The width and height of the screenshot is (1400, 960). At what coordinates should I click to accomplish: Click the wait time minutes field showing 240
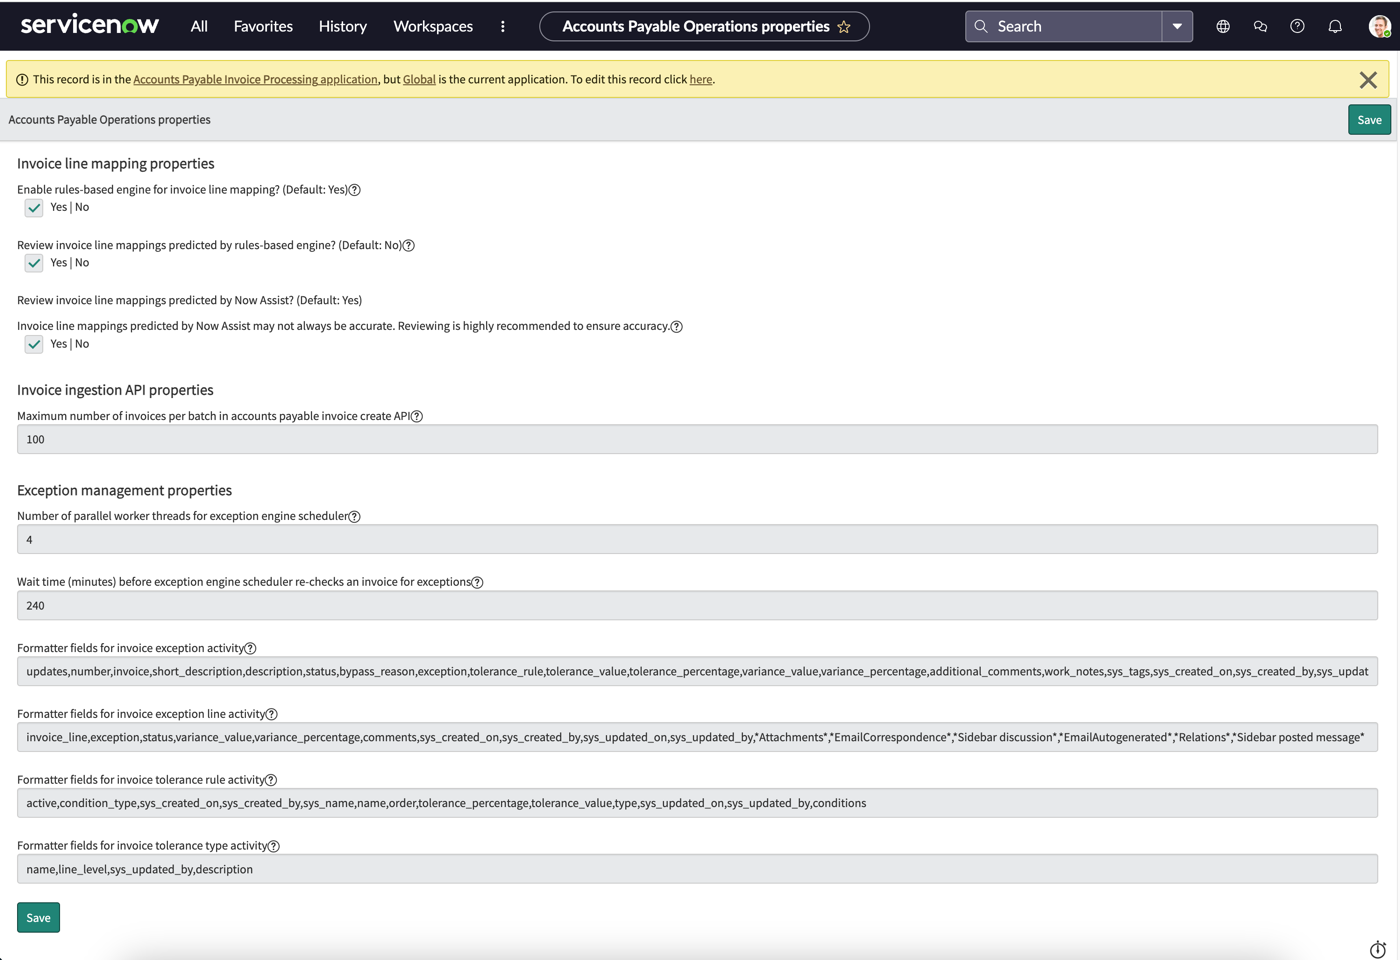(x=697, y=606)
